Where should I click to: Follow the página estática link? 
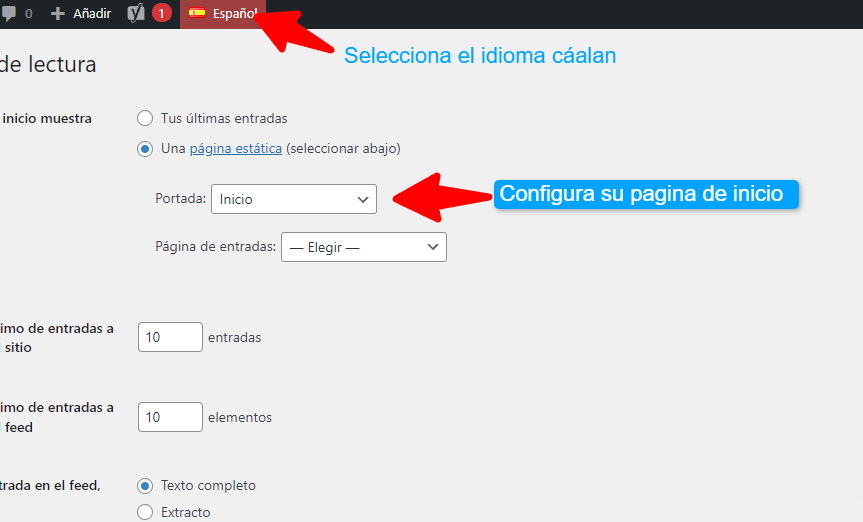236,149
